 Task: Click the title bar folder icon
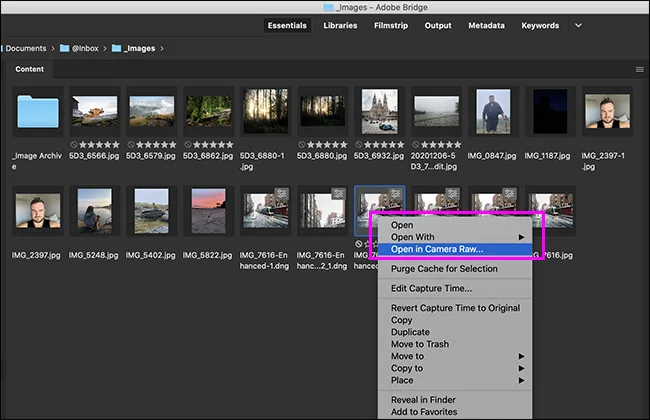(x=329, y=8)
